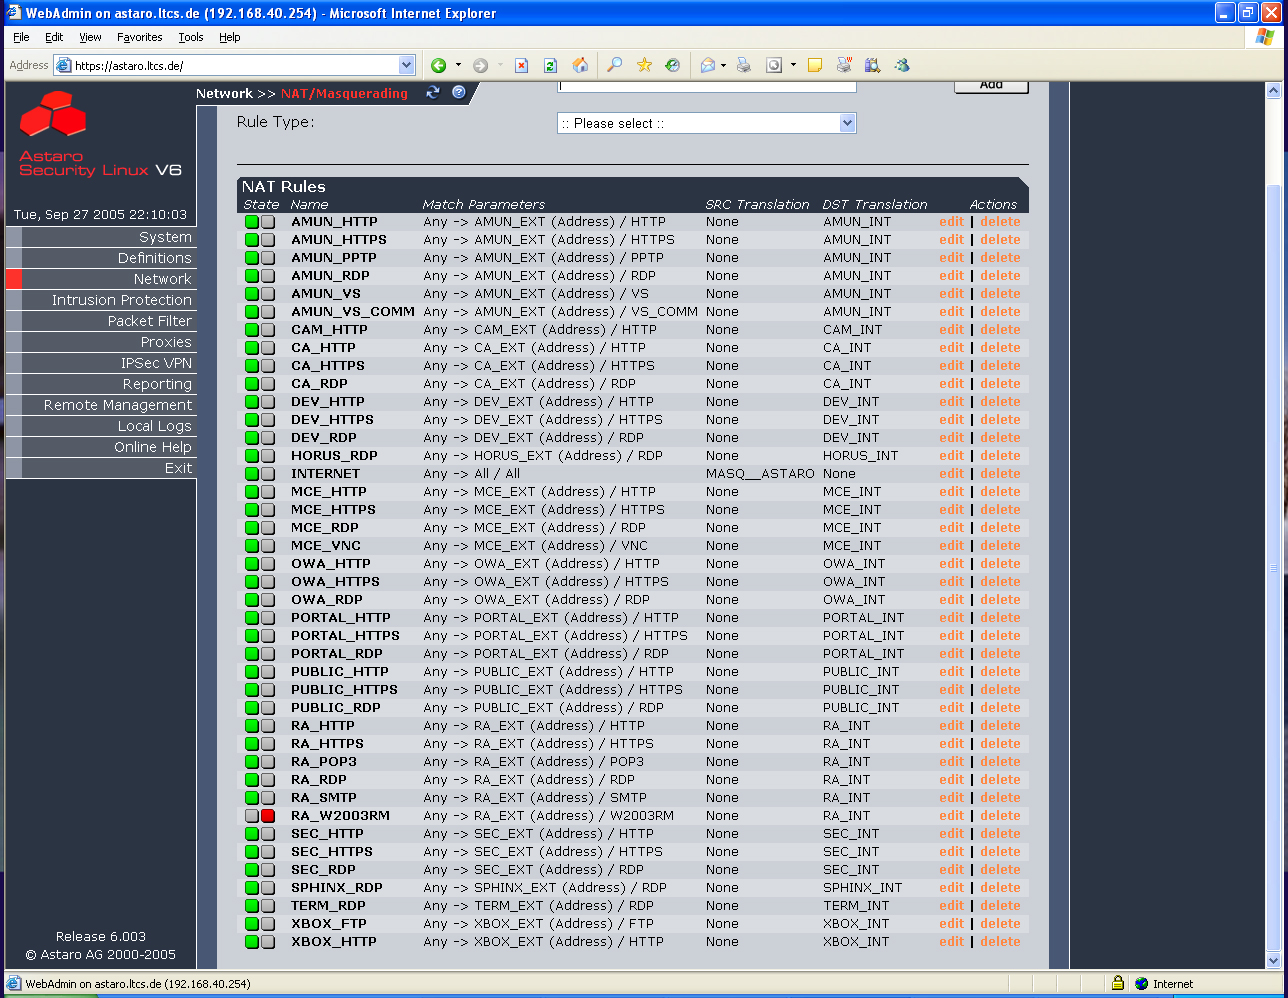The height and width of the screenshot is (998, 1288).
Task: Click the browser Stop icon
Action: [521, 65]
